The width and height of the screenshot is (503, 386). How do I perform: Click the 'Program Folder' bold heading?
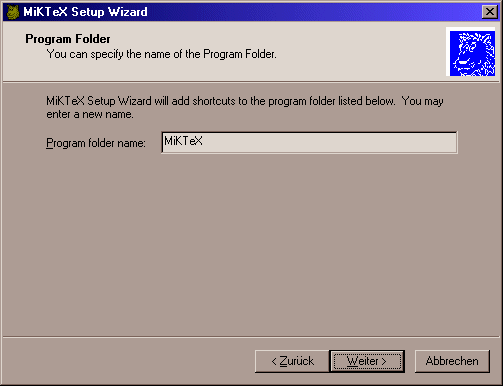tap(68, 39)
